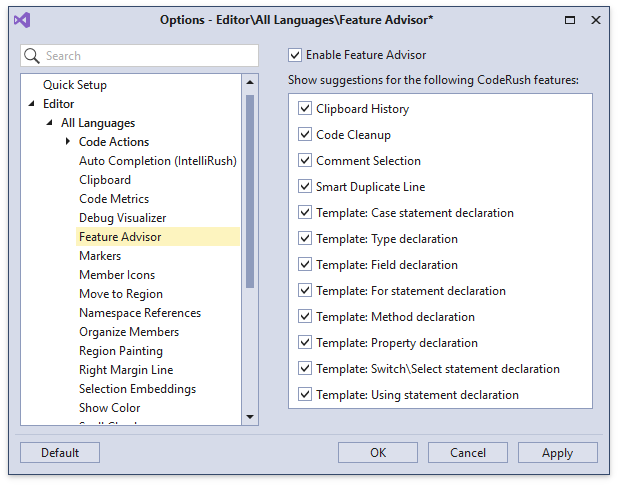618x485 pixels.
Task: Click the search magnifier icon
Action: [x=32, y=56]
